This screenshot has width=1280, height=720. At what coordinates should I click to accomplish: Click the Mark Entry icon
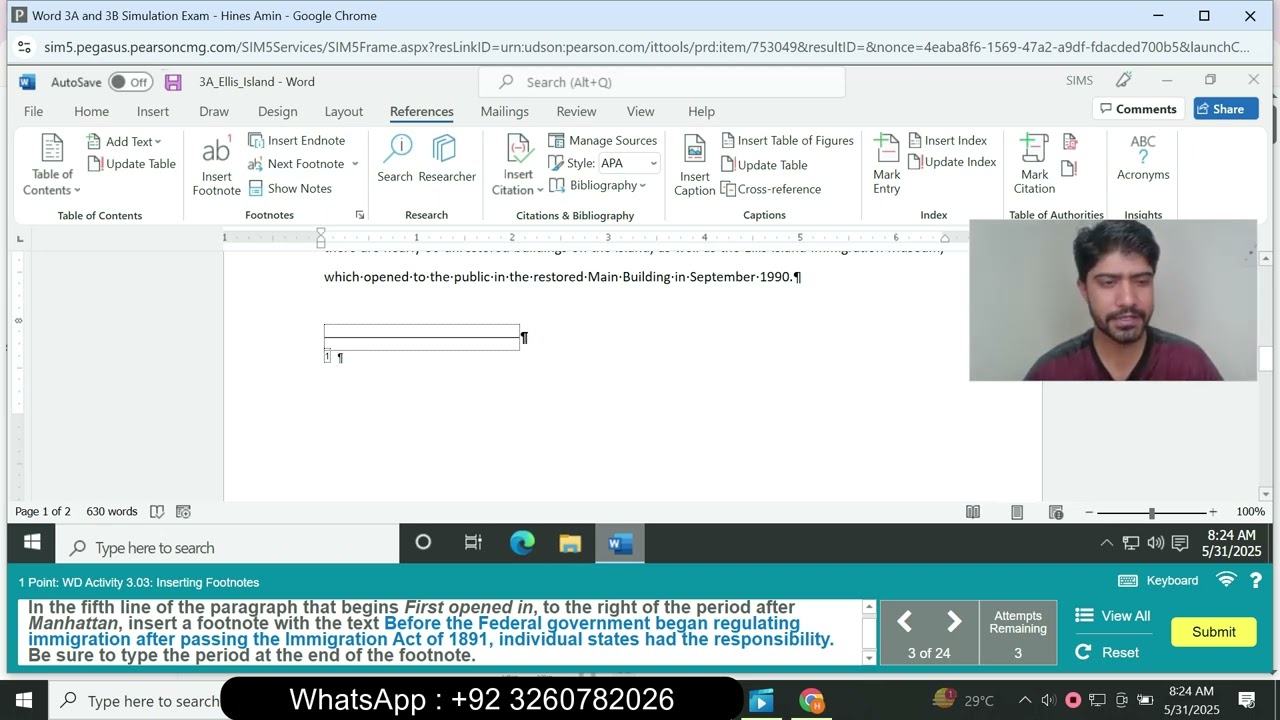(887, 165)
